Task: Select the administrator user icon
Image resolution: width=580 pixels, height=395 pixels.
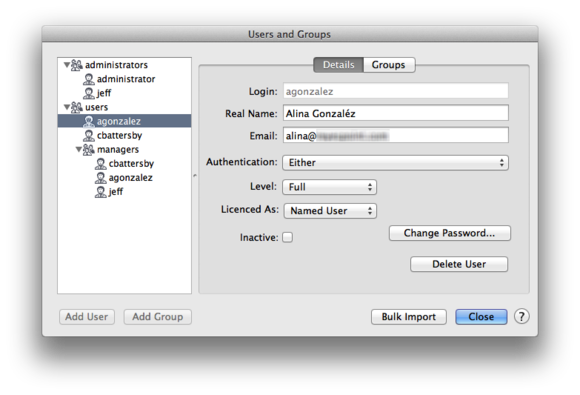Action: pos(89,79)
